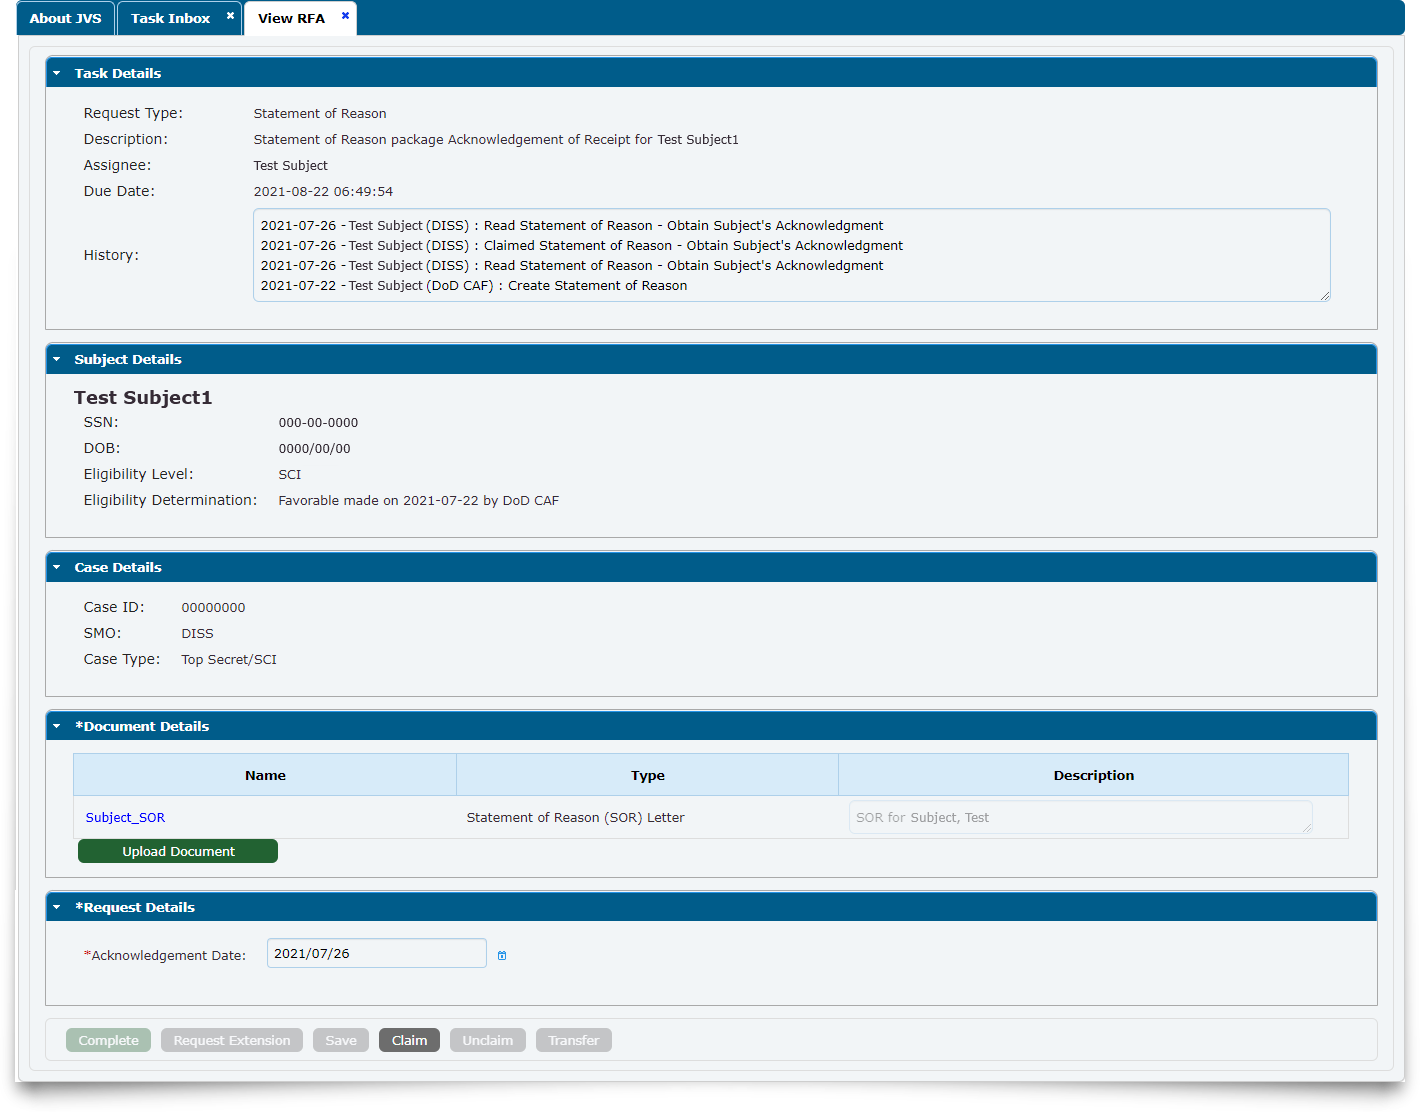Click the Unclaim button
Viewport: 1420px width, 1112px height.
487,1040
